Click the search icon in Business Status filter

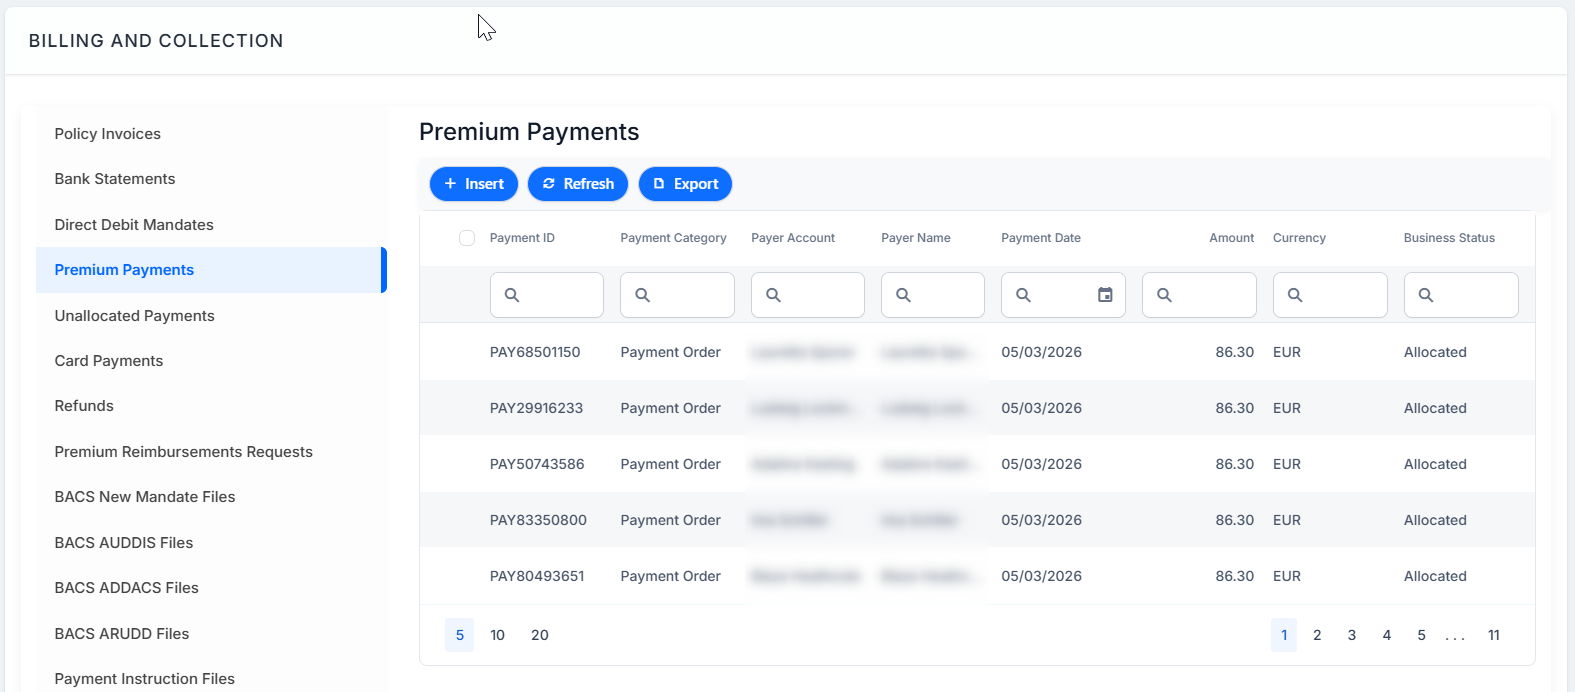click(x=1426, y=295)
